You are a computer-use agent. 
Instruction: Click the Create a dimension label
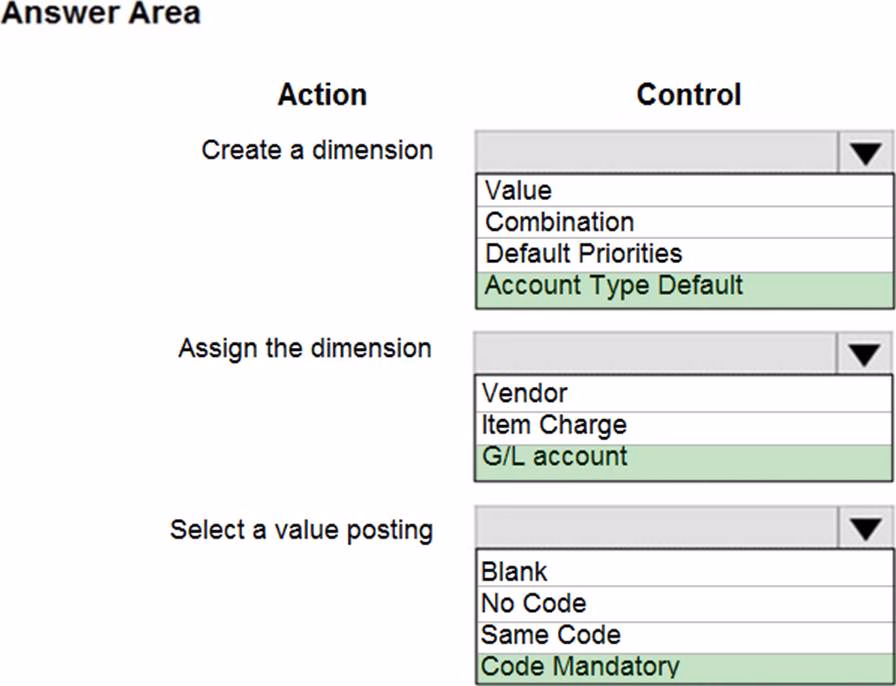[317, 150]
